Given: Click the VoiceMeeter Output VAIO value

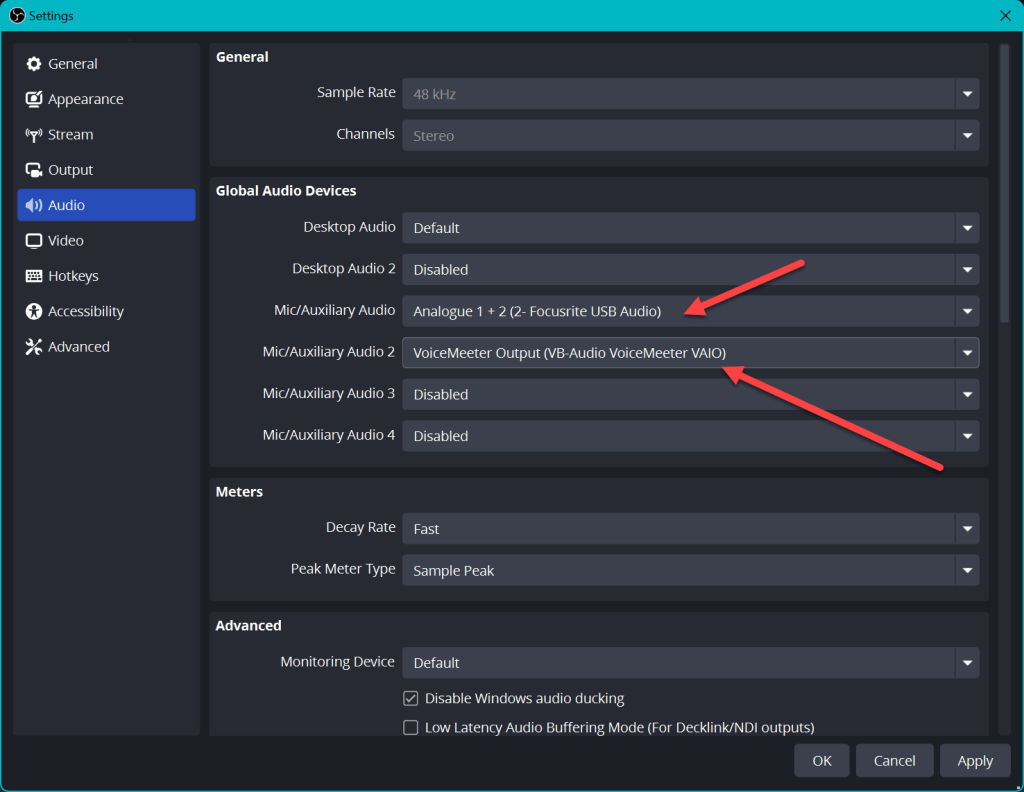Looking at the screenshot, I should (569, 353).
